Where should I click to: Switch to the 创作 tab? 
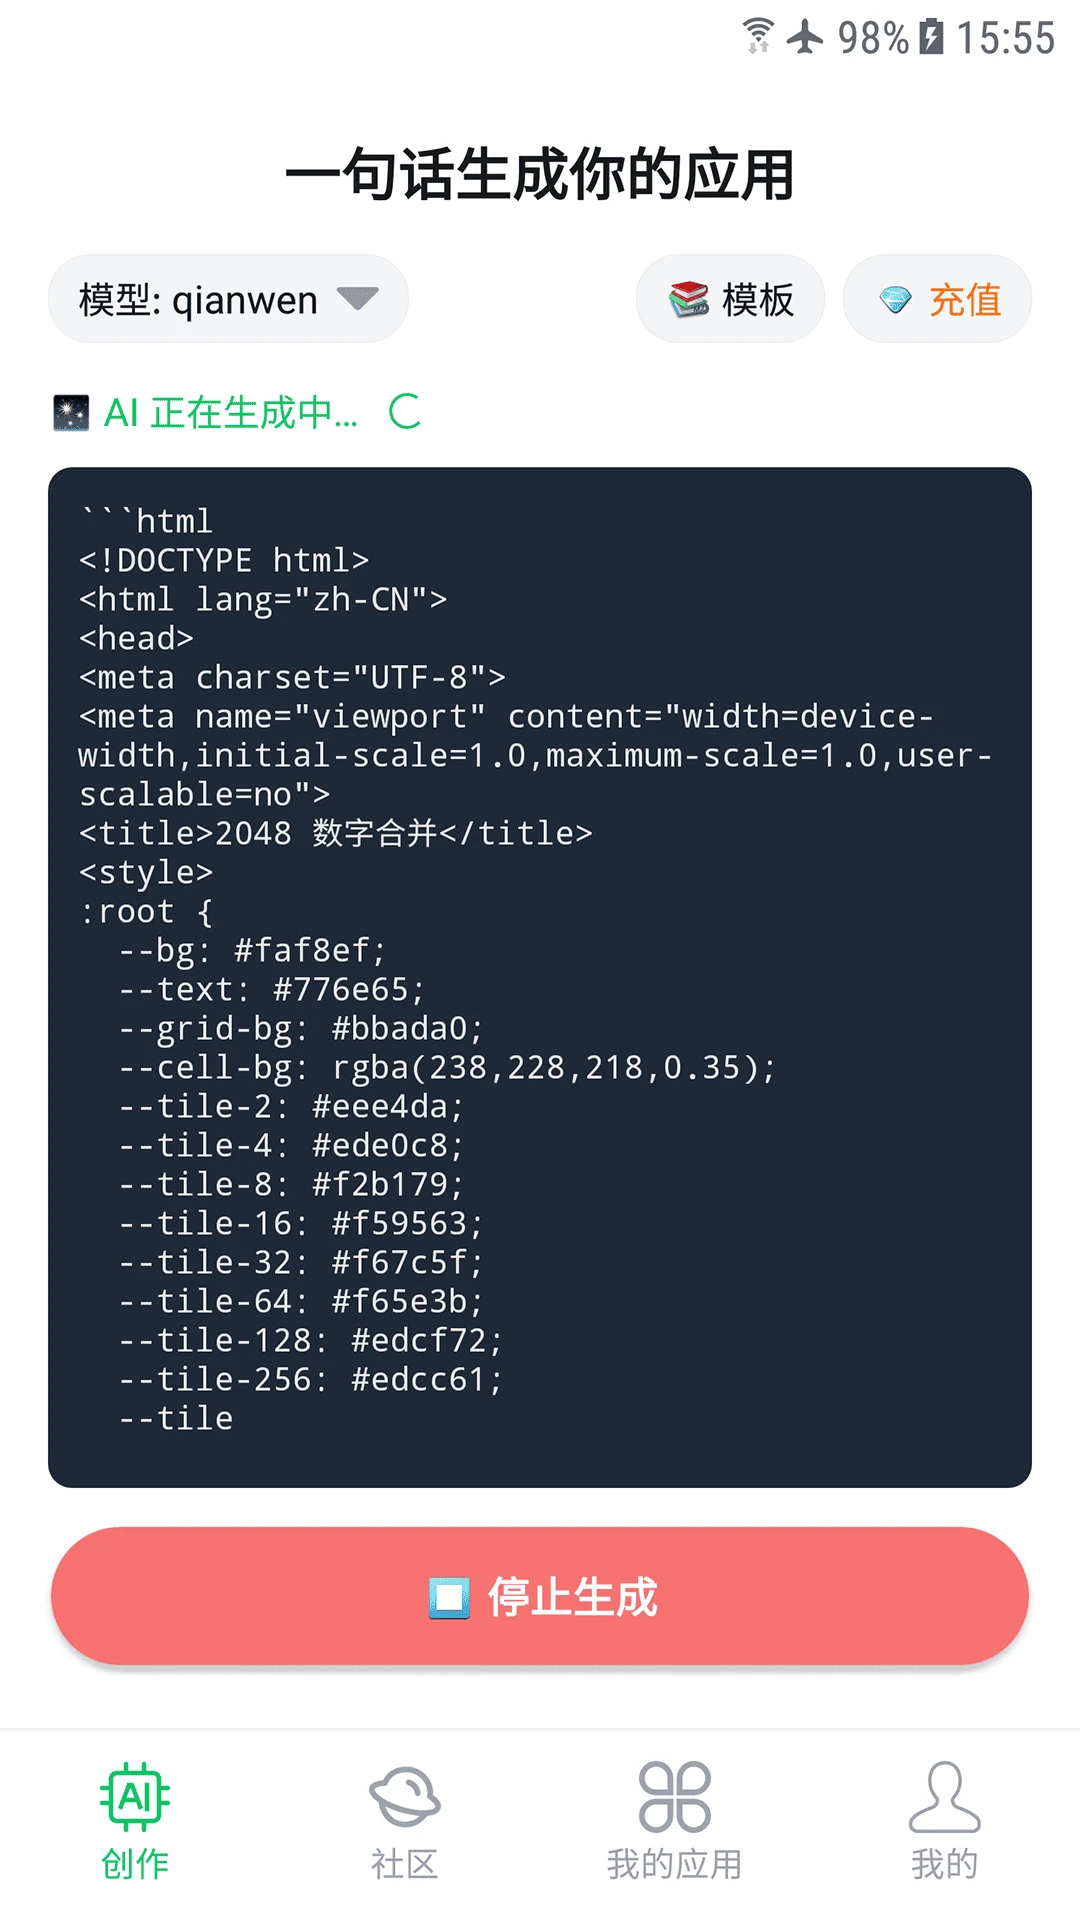click(135, 1822)
